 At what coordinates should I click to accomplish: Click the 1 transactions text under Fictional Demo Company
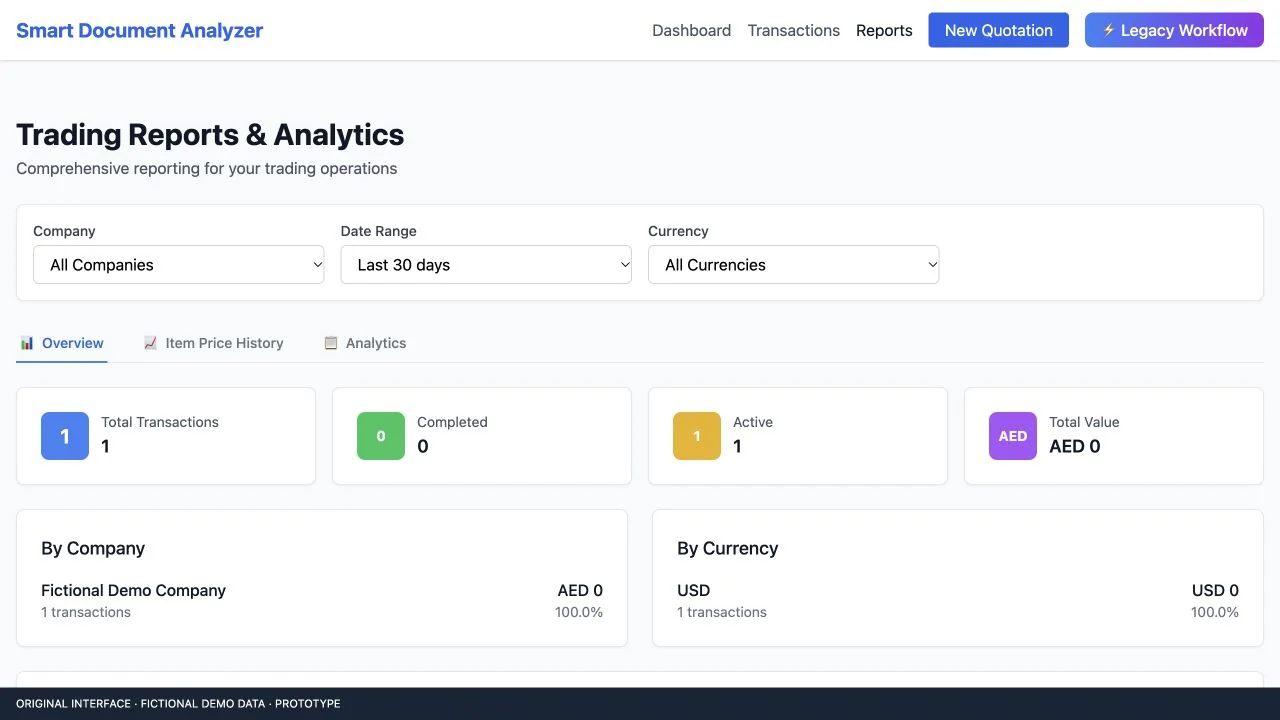point(86,612)
